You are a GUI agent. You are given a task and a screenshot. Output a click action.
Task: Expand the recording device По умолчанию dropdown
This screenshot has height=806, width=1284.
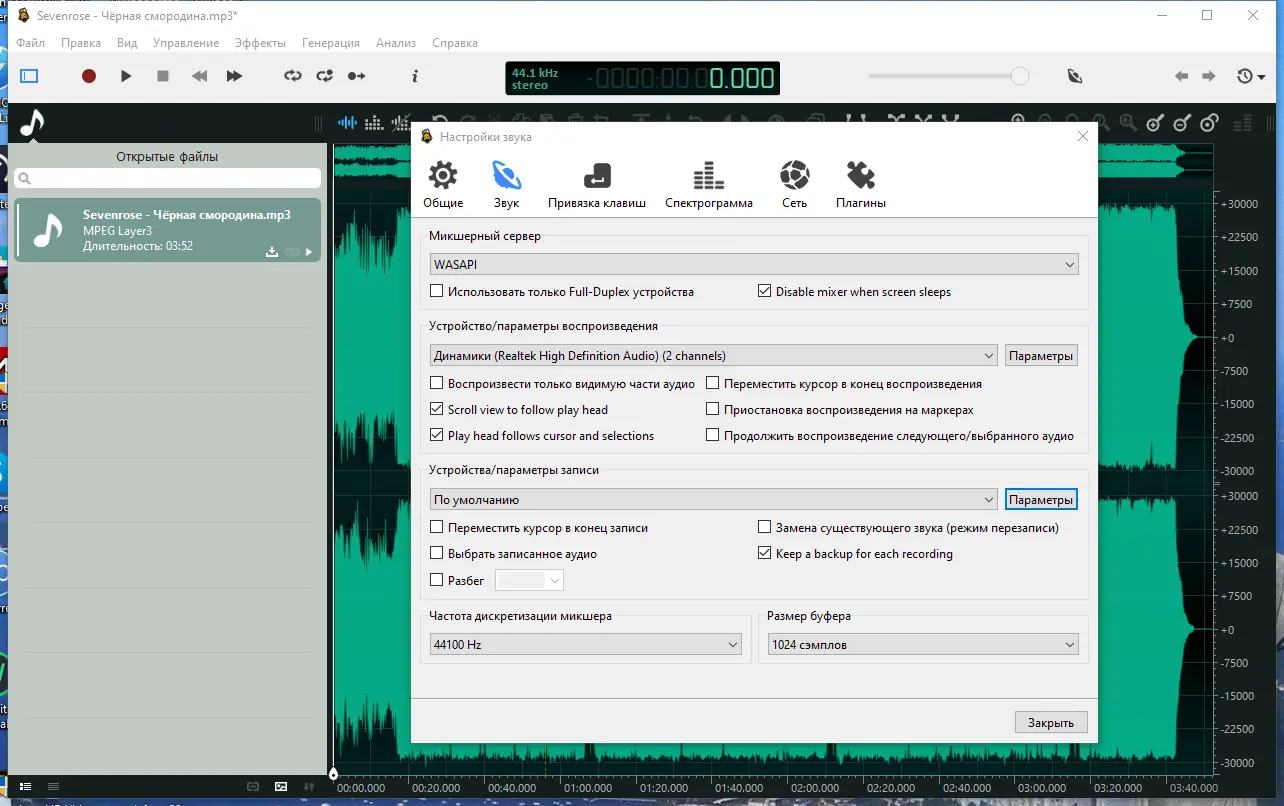[x=714, y=500]
